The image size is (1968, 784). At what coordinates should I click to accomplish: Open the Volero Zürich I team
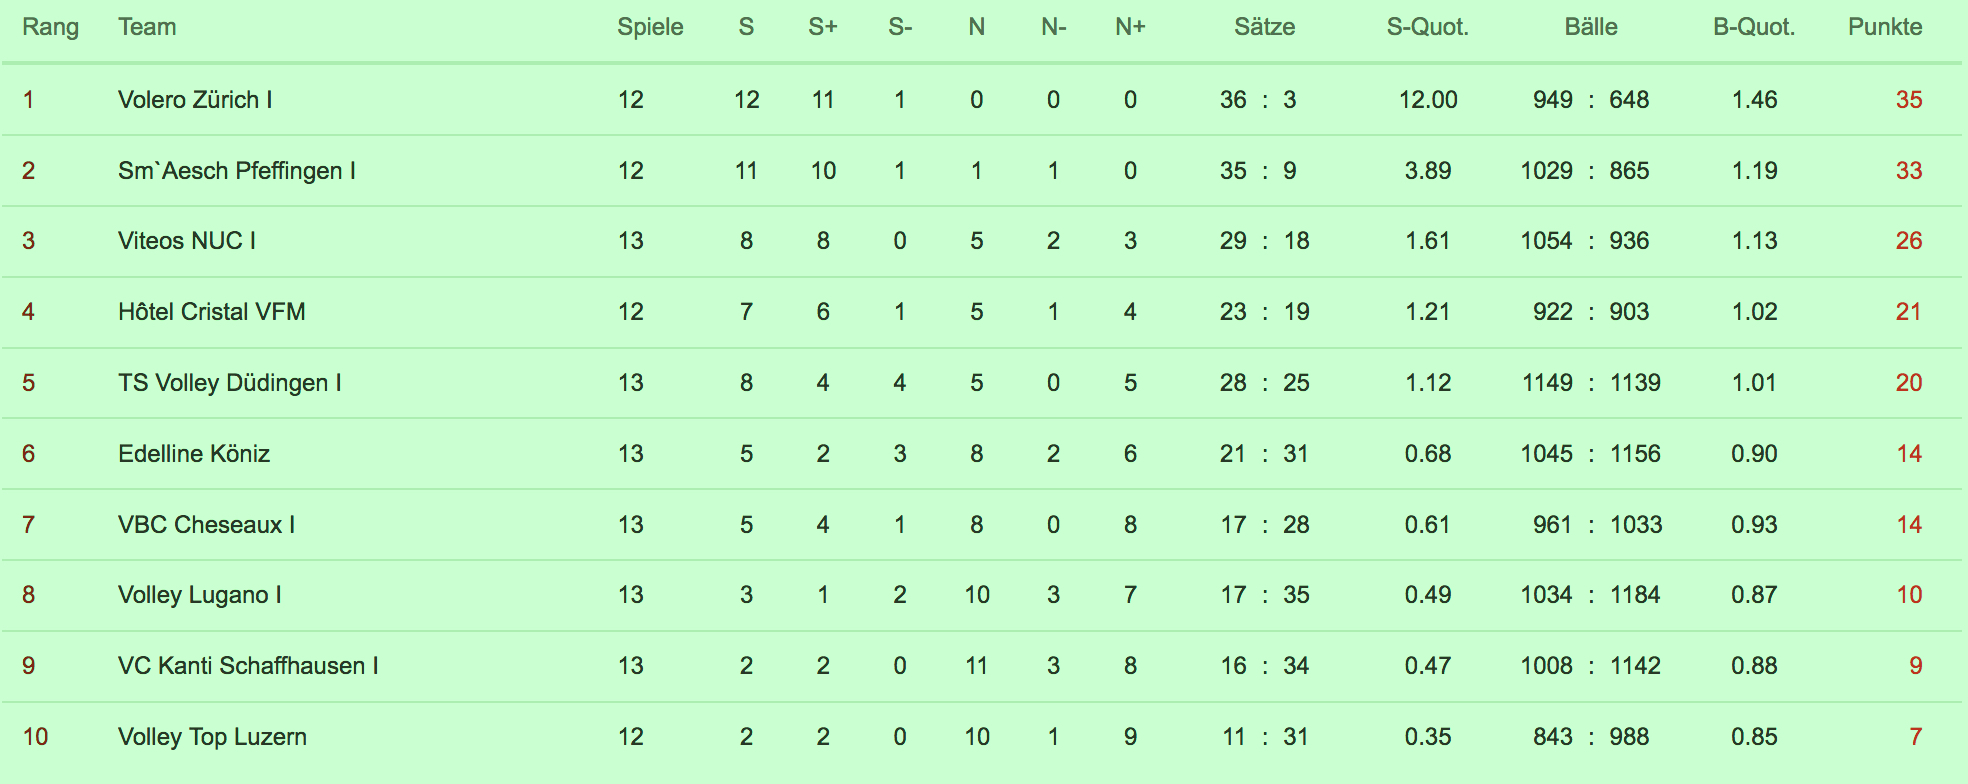(195, 100)
